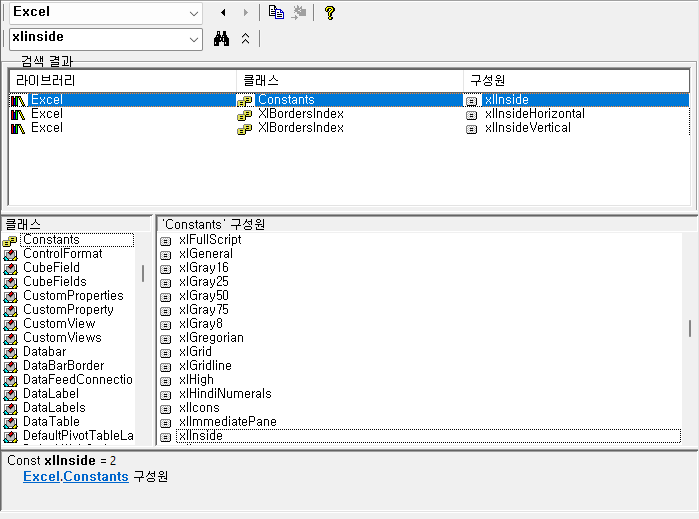This screenshot has width=699, height=519.
Task: Select the xlInsideVertical search result
Action: click(x=527, y=128)
